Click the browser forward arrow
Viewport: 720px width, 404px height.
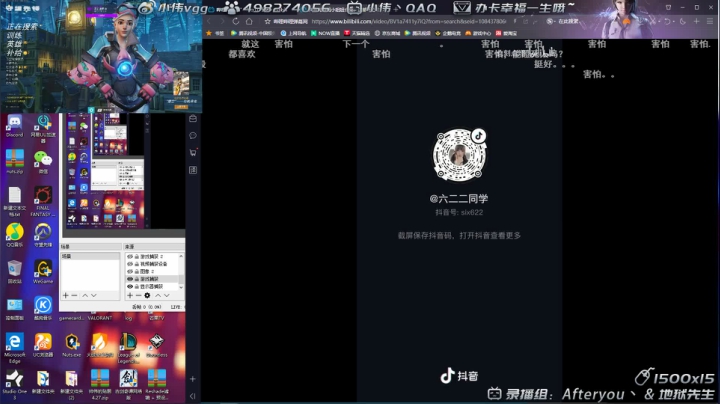click(222, 22)
